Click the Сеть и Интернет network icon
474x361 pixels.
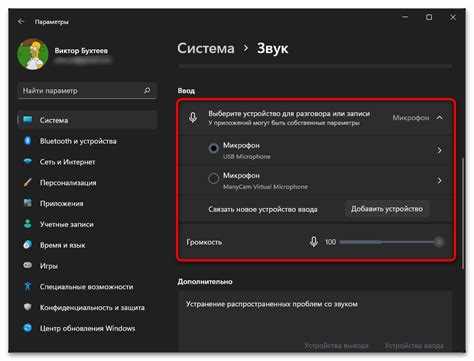(28, 161)
